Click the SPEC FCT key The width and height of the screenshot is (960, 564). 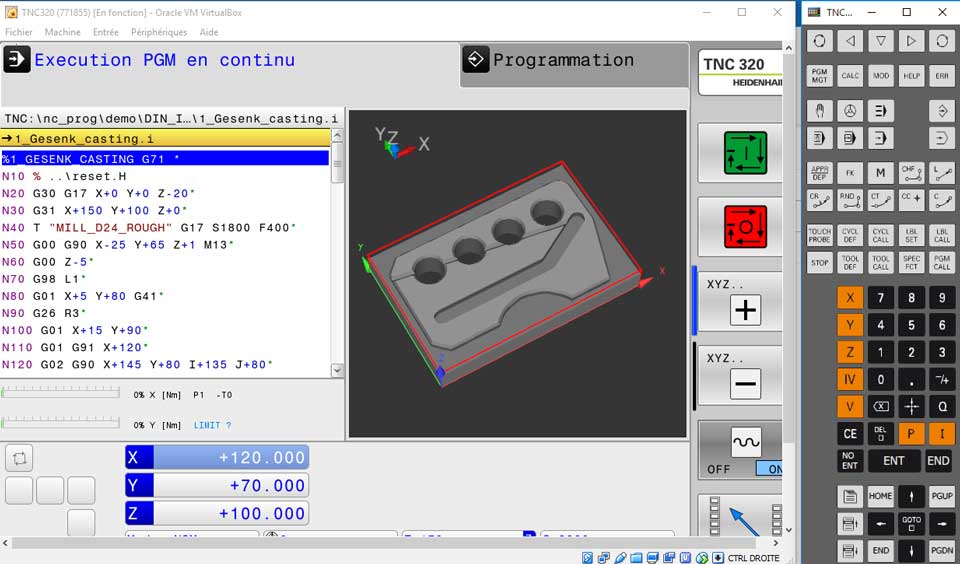point(911,263)
